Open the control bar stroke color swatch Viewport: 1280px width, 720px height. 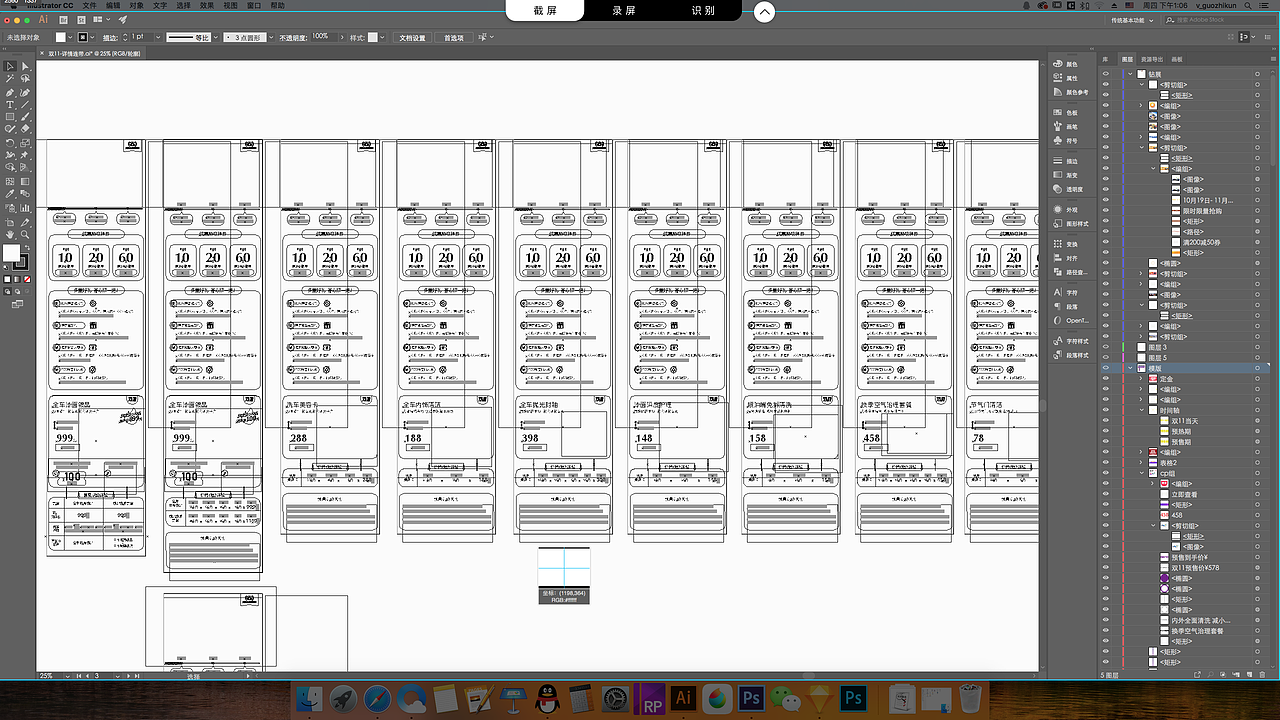pos(84,38)
